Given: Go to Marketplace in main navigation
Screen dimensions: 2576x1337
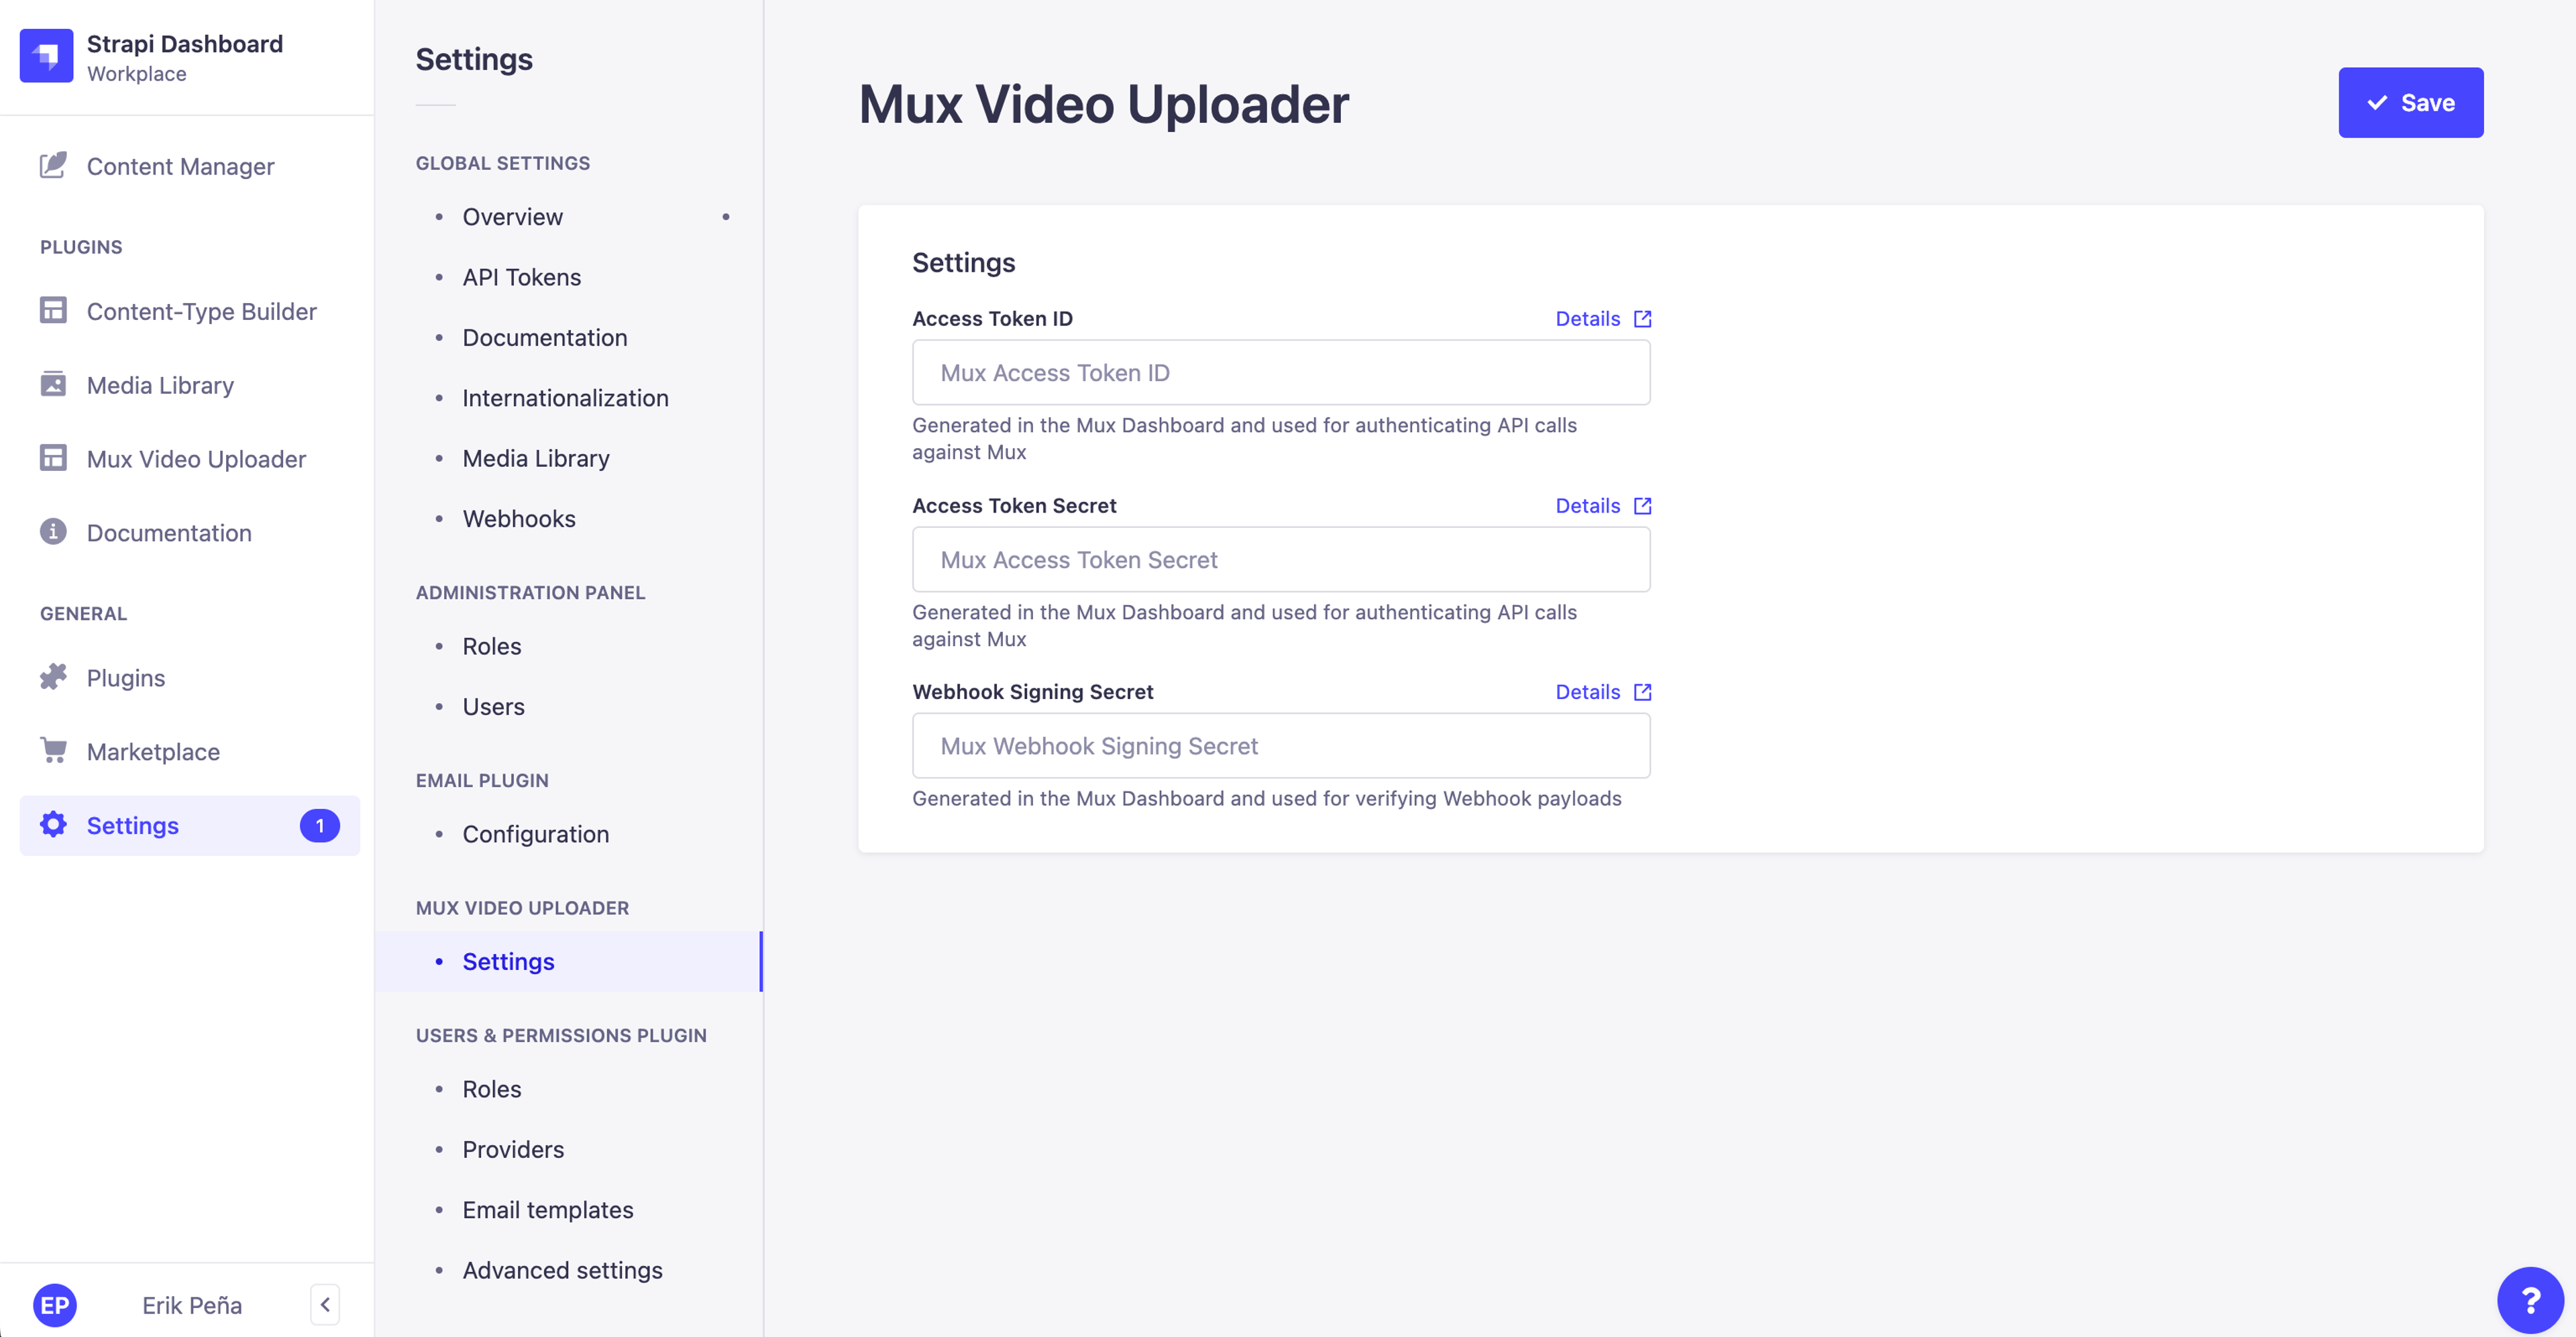Looking at the screenshot, I should tap(189, 752).
